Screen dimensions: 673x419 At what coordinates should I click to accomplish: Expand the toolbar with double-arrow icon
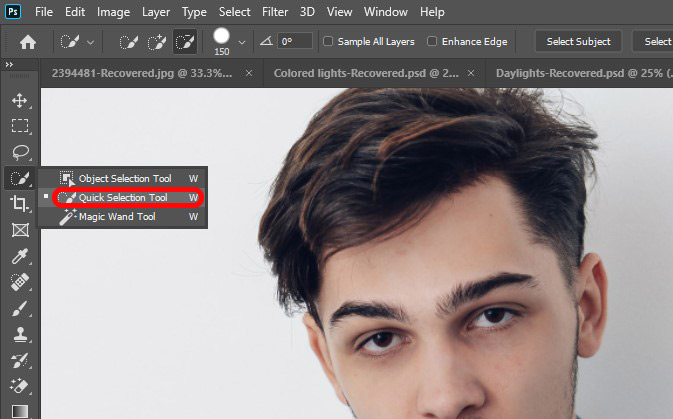coord(9,64)
